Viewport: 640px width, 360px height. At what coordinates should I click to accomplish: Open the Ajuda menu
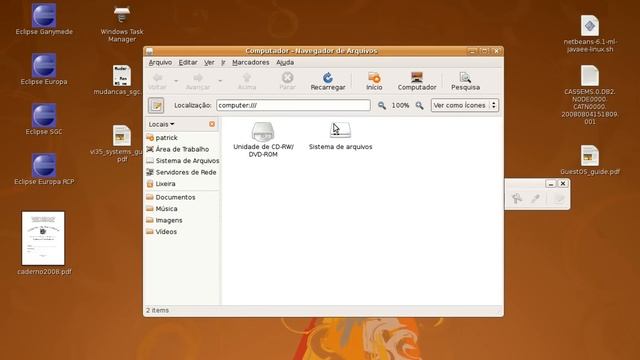click(285, 62)
